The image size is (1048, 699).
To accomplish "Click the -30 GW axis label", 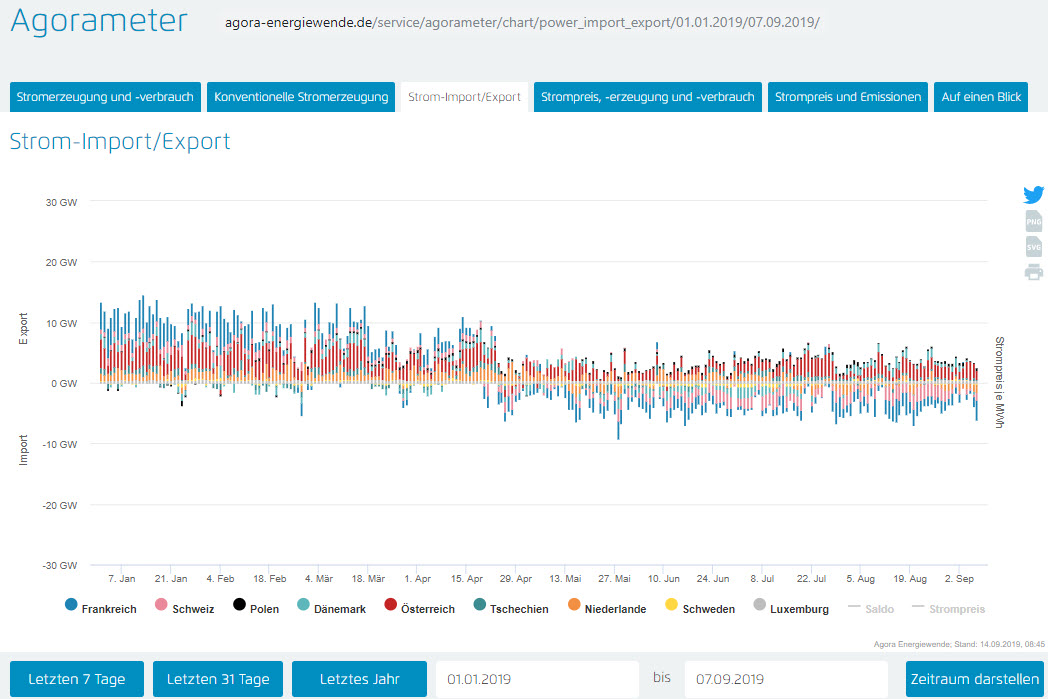I will click(x=59, y=565).
